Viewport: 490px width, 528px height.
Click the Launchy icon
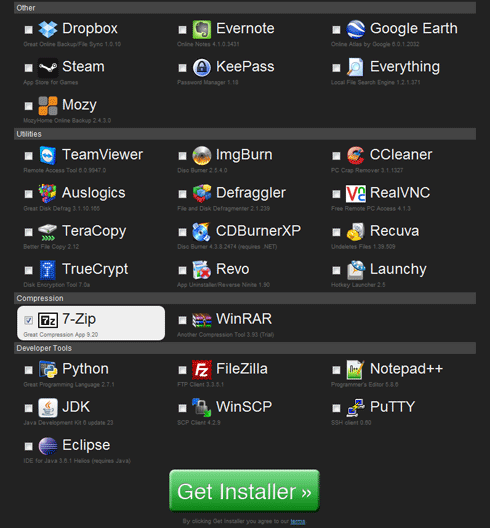(355, 270)
